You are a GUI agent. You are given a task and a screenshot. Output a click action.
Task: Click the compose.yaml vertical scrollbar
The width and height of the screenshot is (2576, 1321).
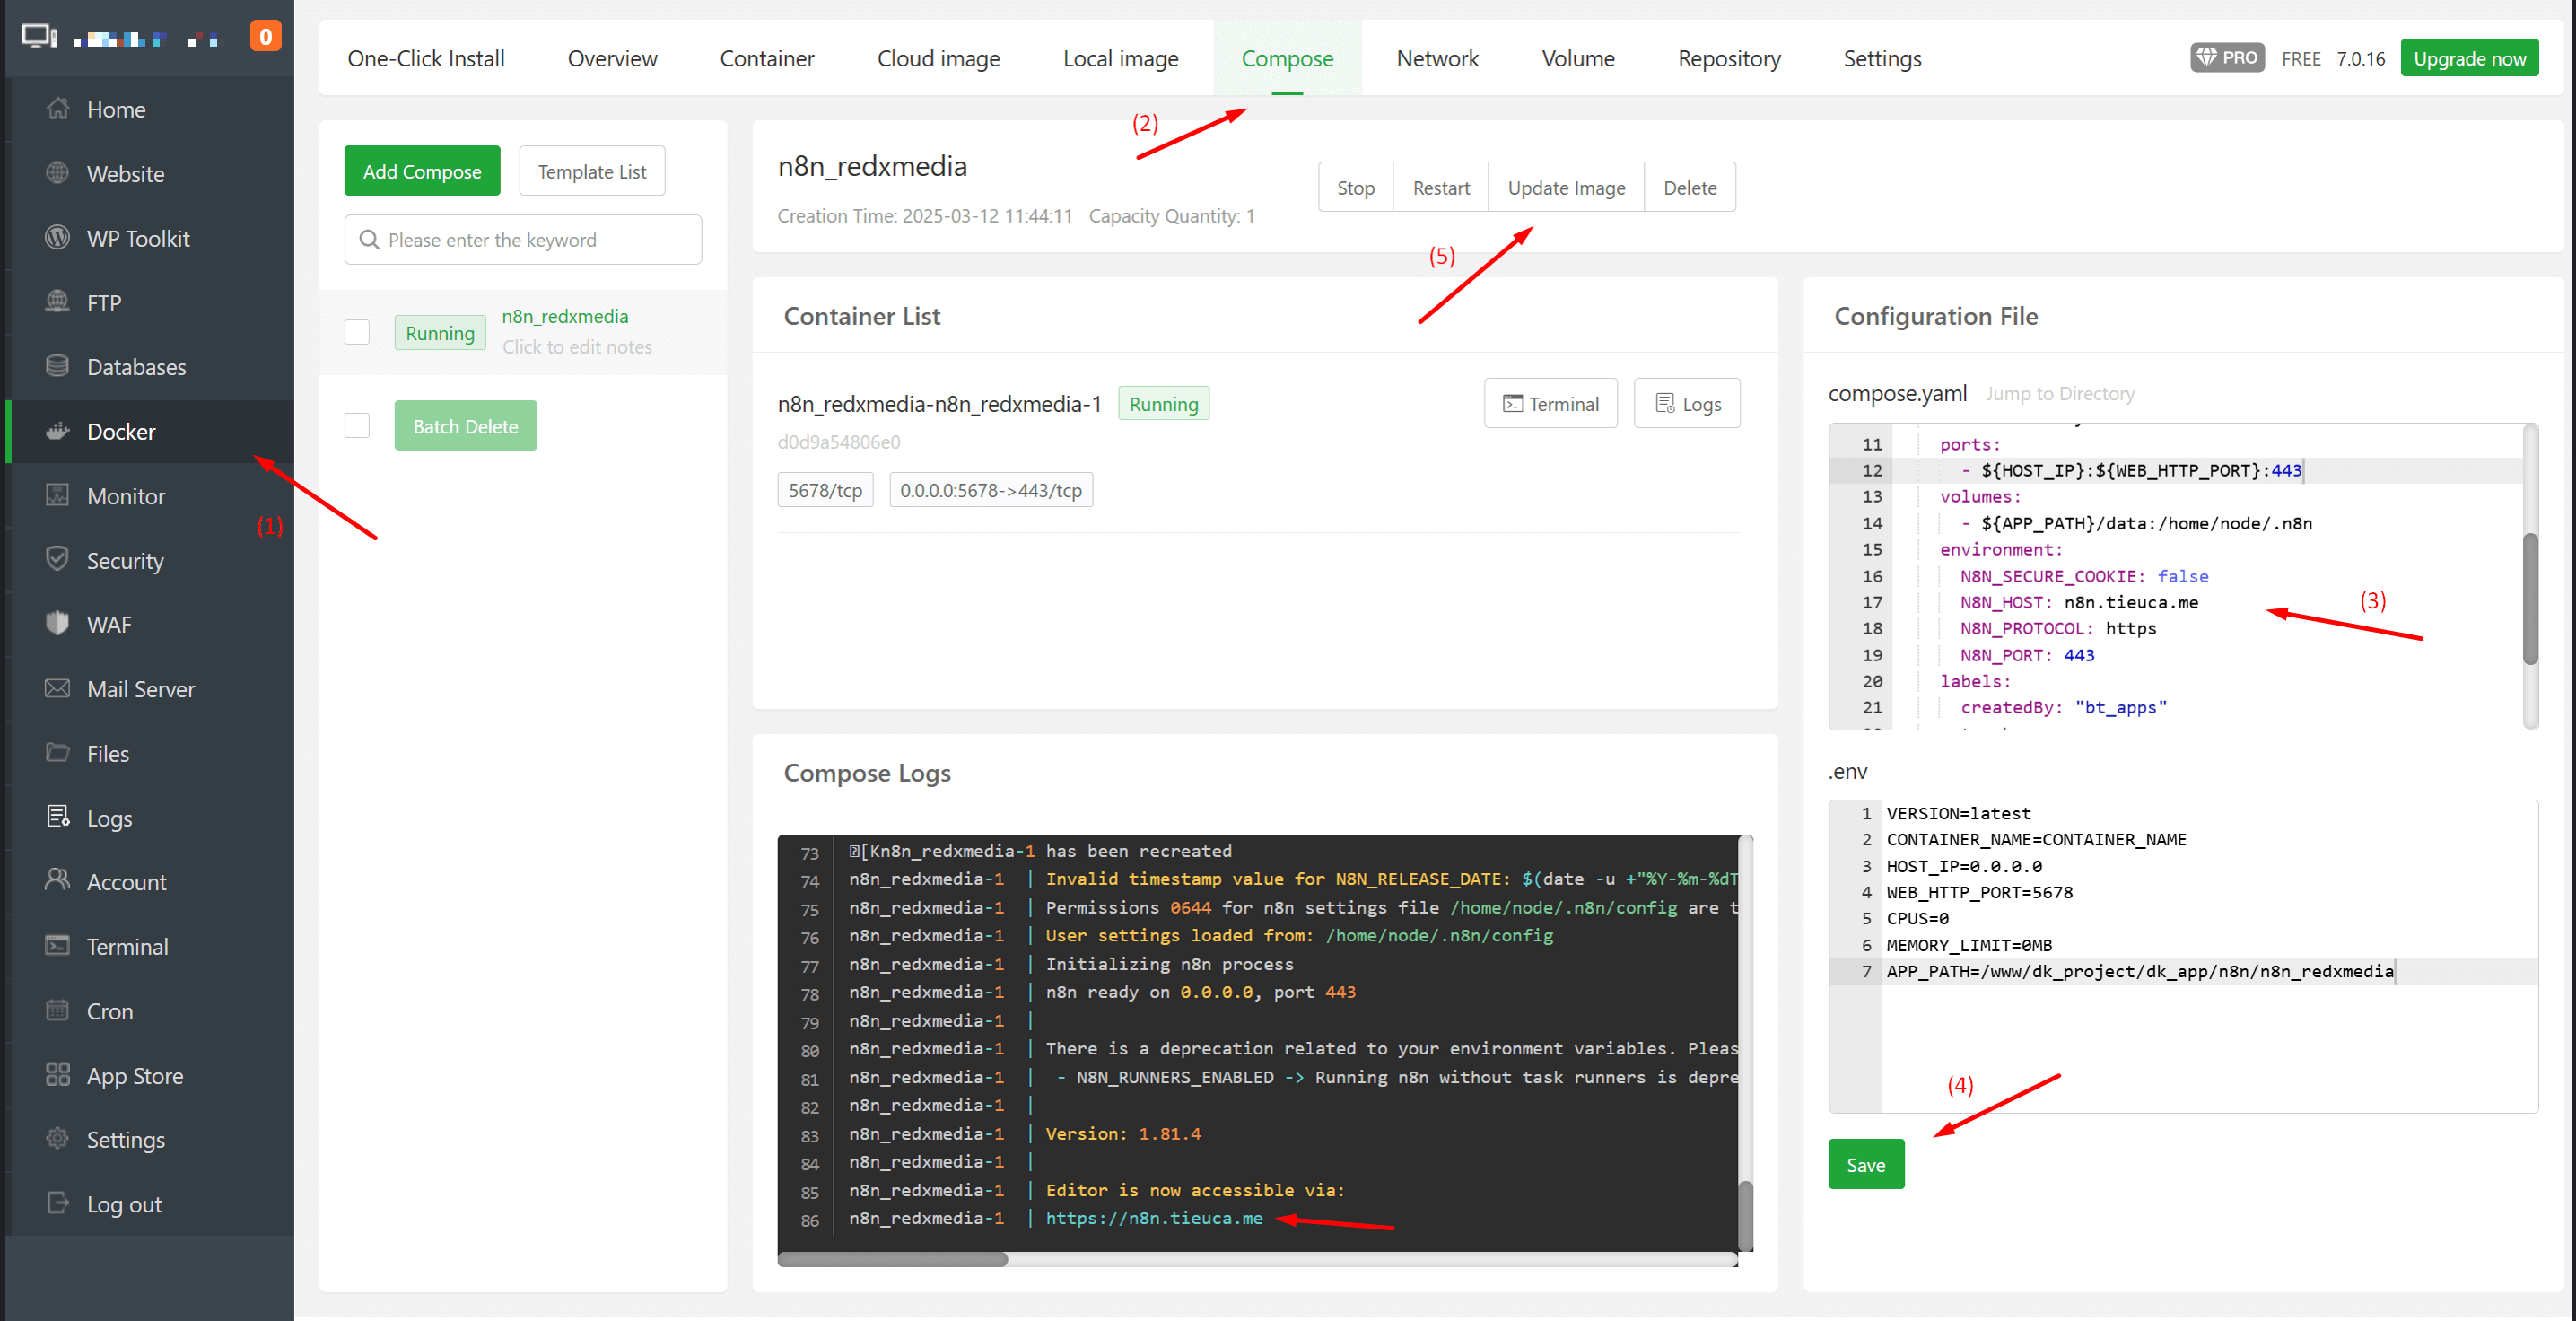2530,598
